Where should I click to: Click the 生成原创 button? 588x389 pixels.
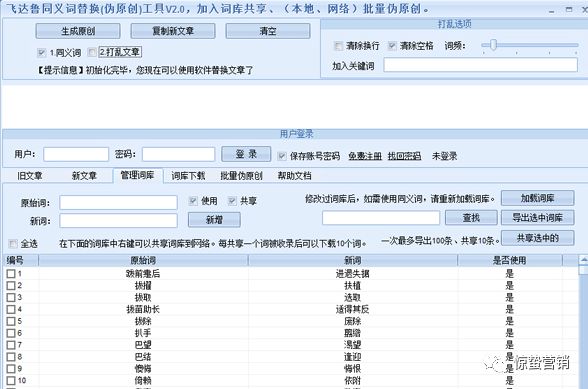[78, 31]
